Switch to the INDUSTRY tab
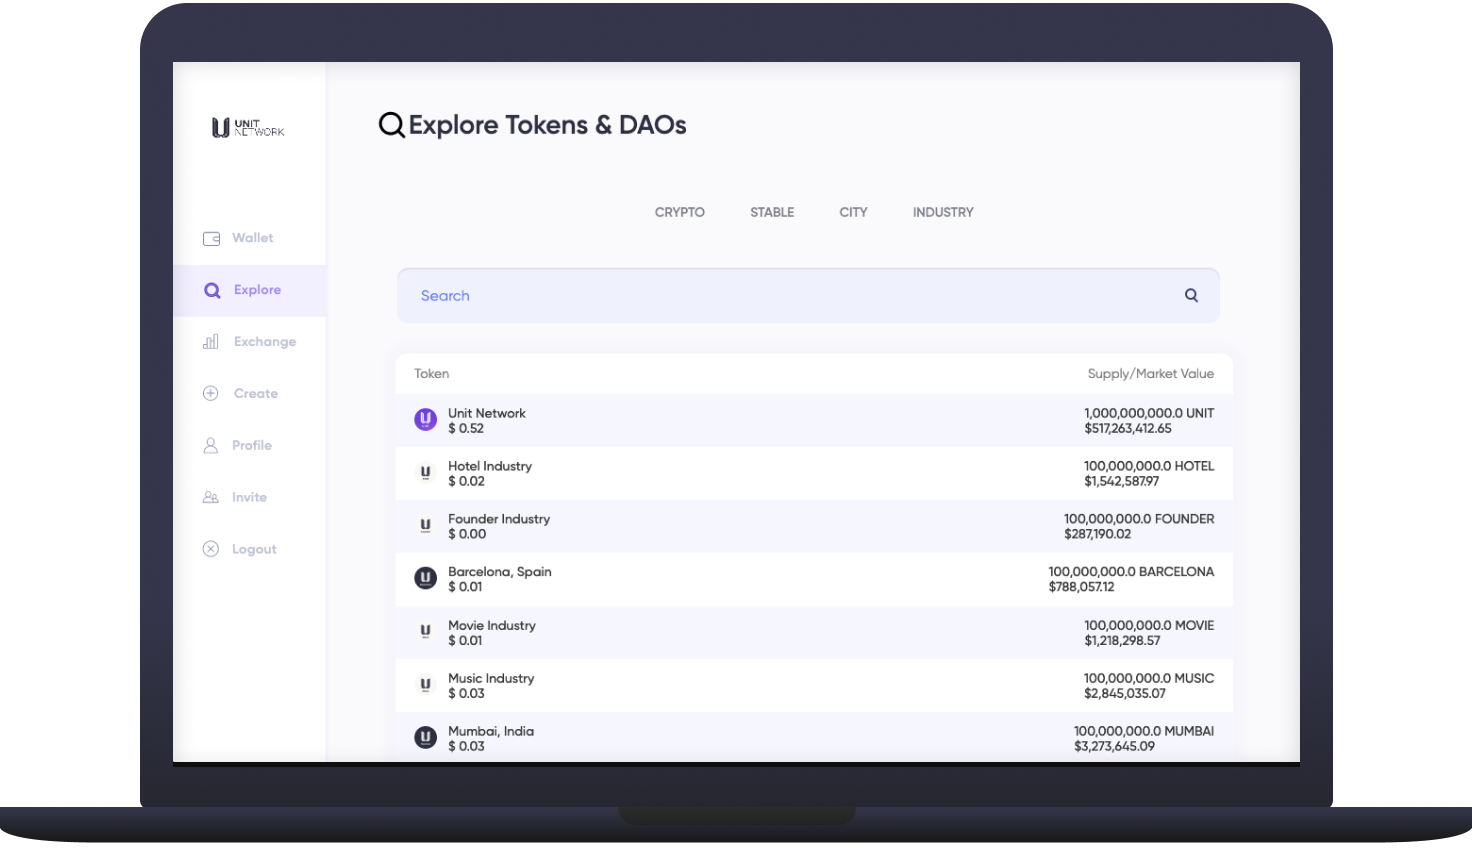The image size is (1472, 848). (943, 212)
